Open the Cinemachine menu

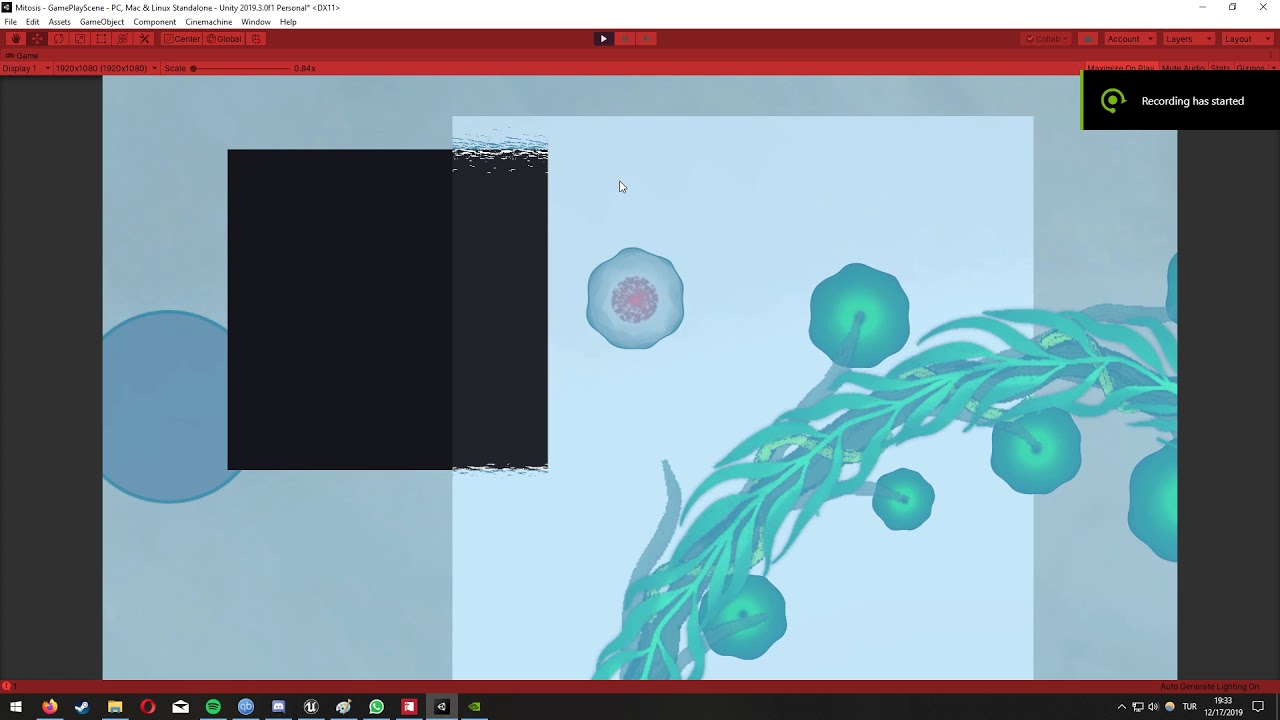pos(208,21)
